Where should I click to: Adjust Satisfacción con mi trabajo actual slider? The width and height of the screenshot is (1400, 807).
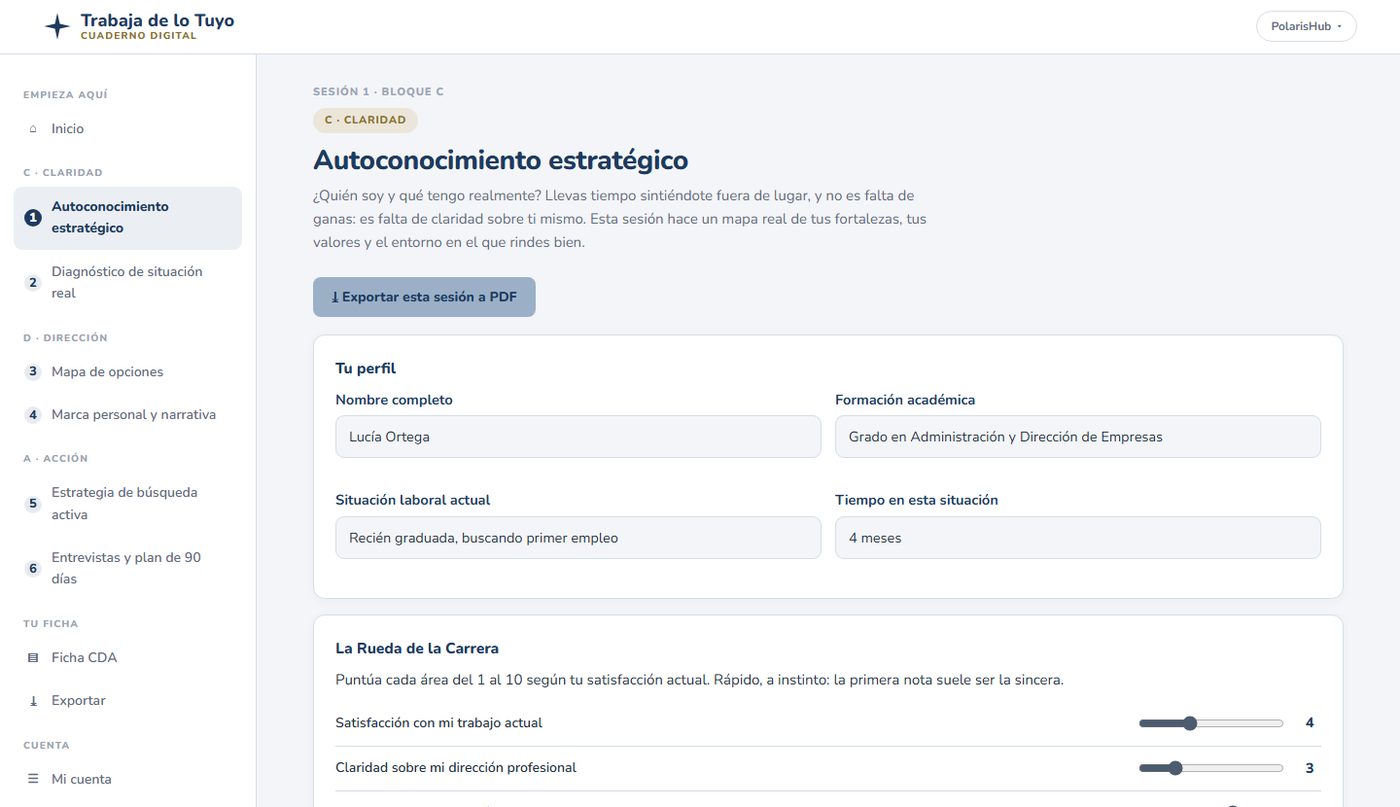tap(1211, 723)
